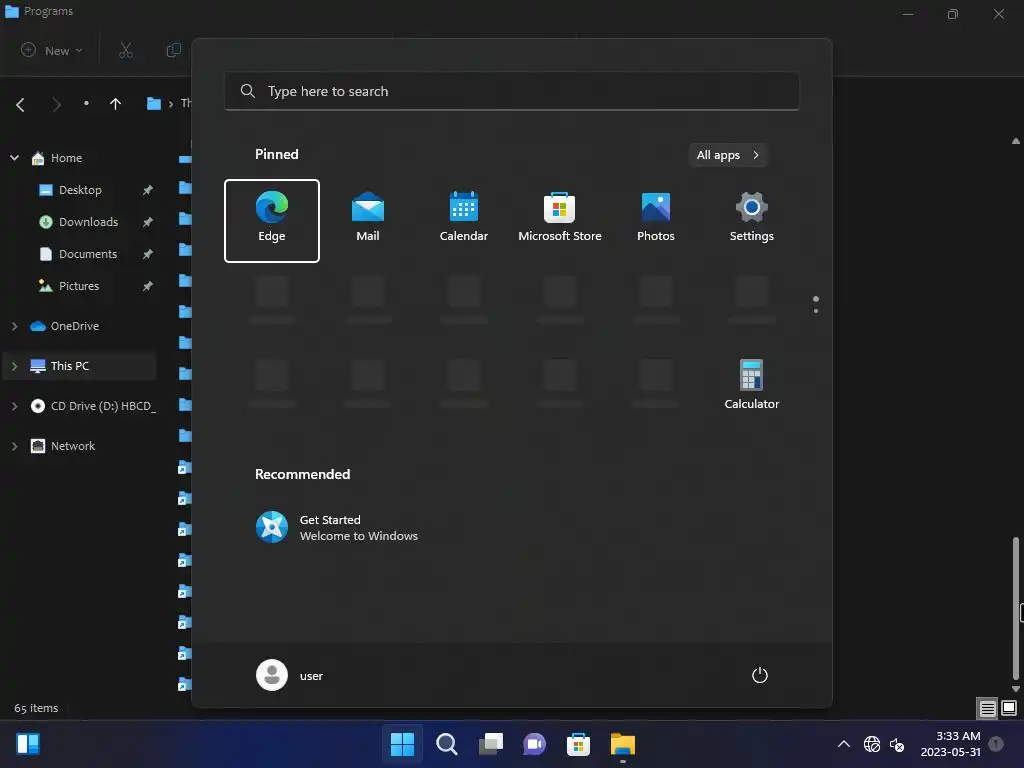Click the '65 items' status text
Viewport: 1024px width, 768px height.
(x=36, y=709)
